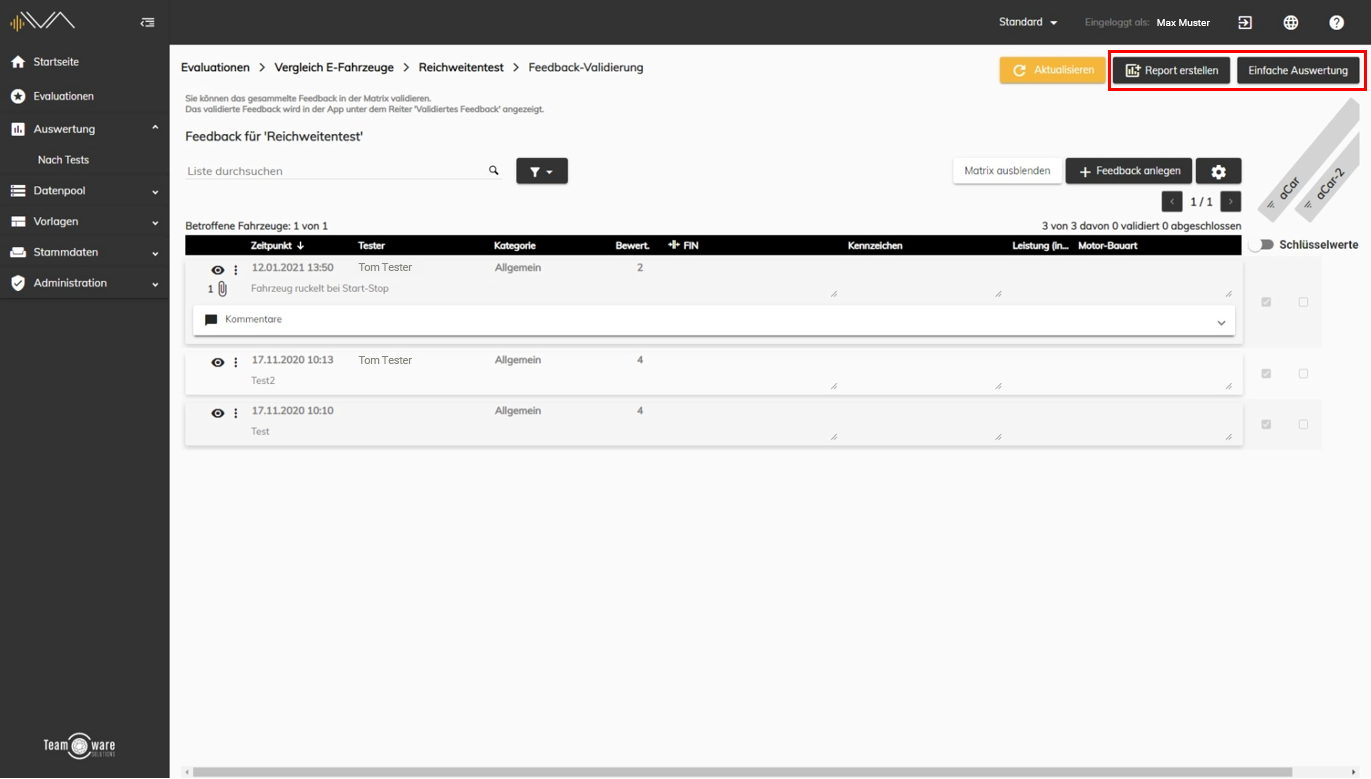Toggle aCar-2 checkbox in the 10:10 Test row
The height and width of the screenshot is (779, 1371).
[1303, 425]
